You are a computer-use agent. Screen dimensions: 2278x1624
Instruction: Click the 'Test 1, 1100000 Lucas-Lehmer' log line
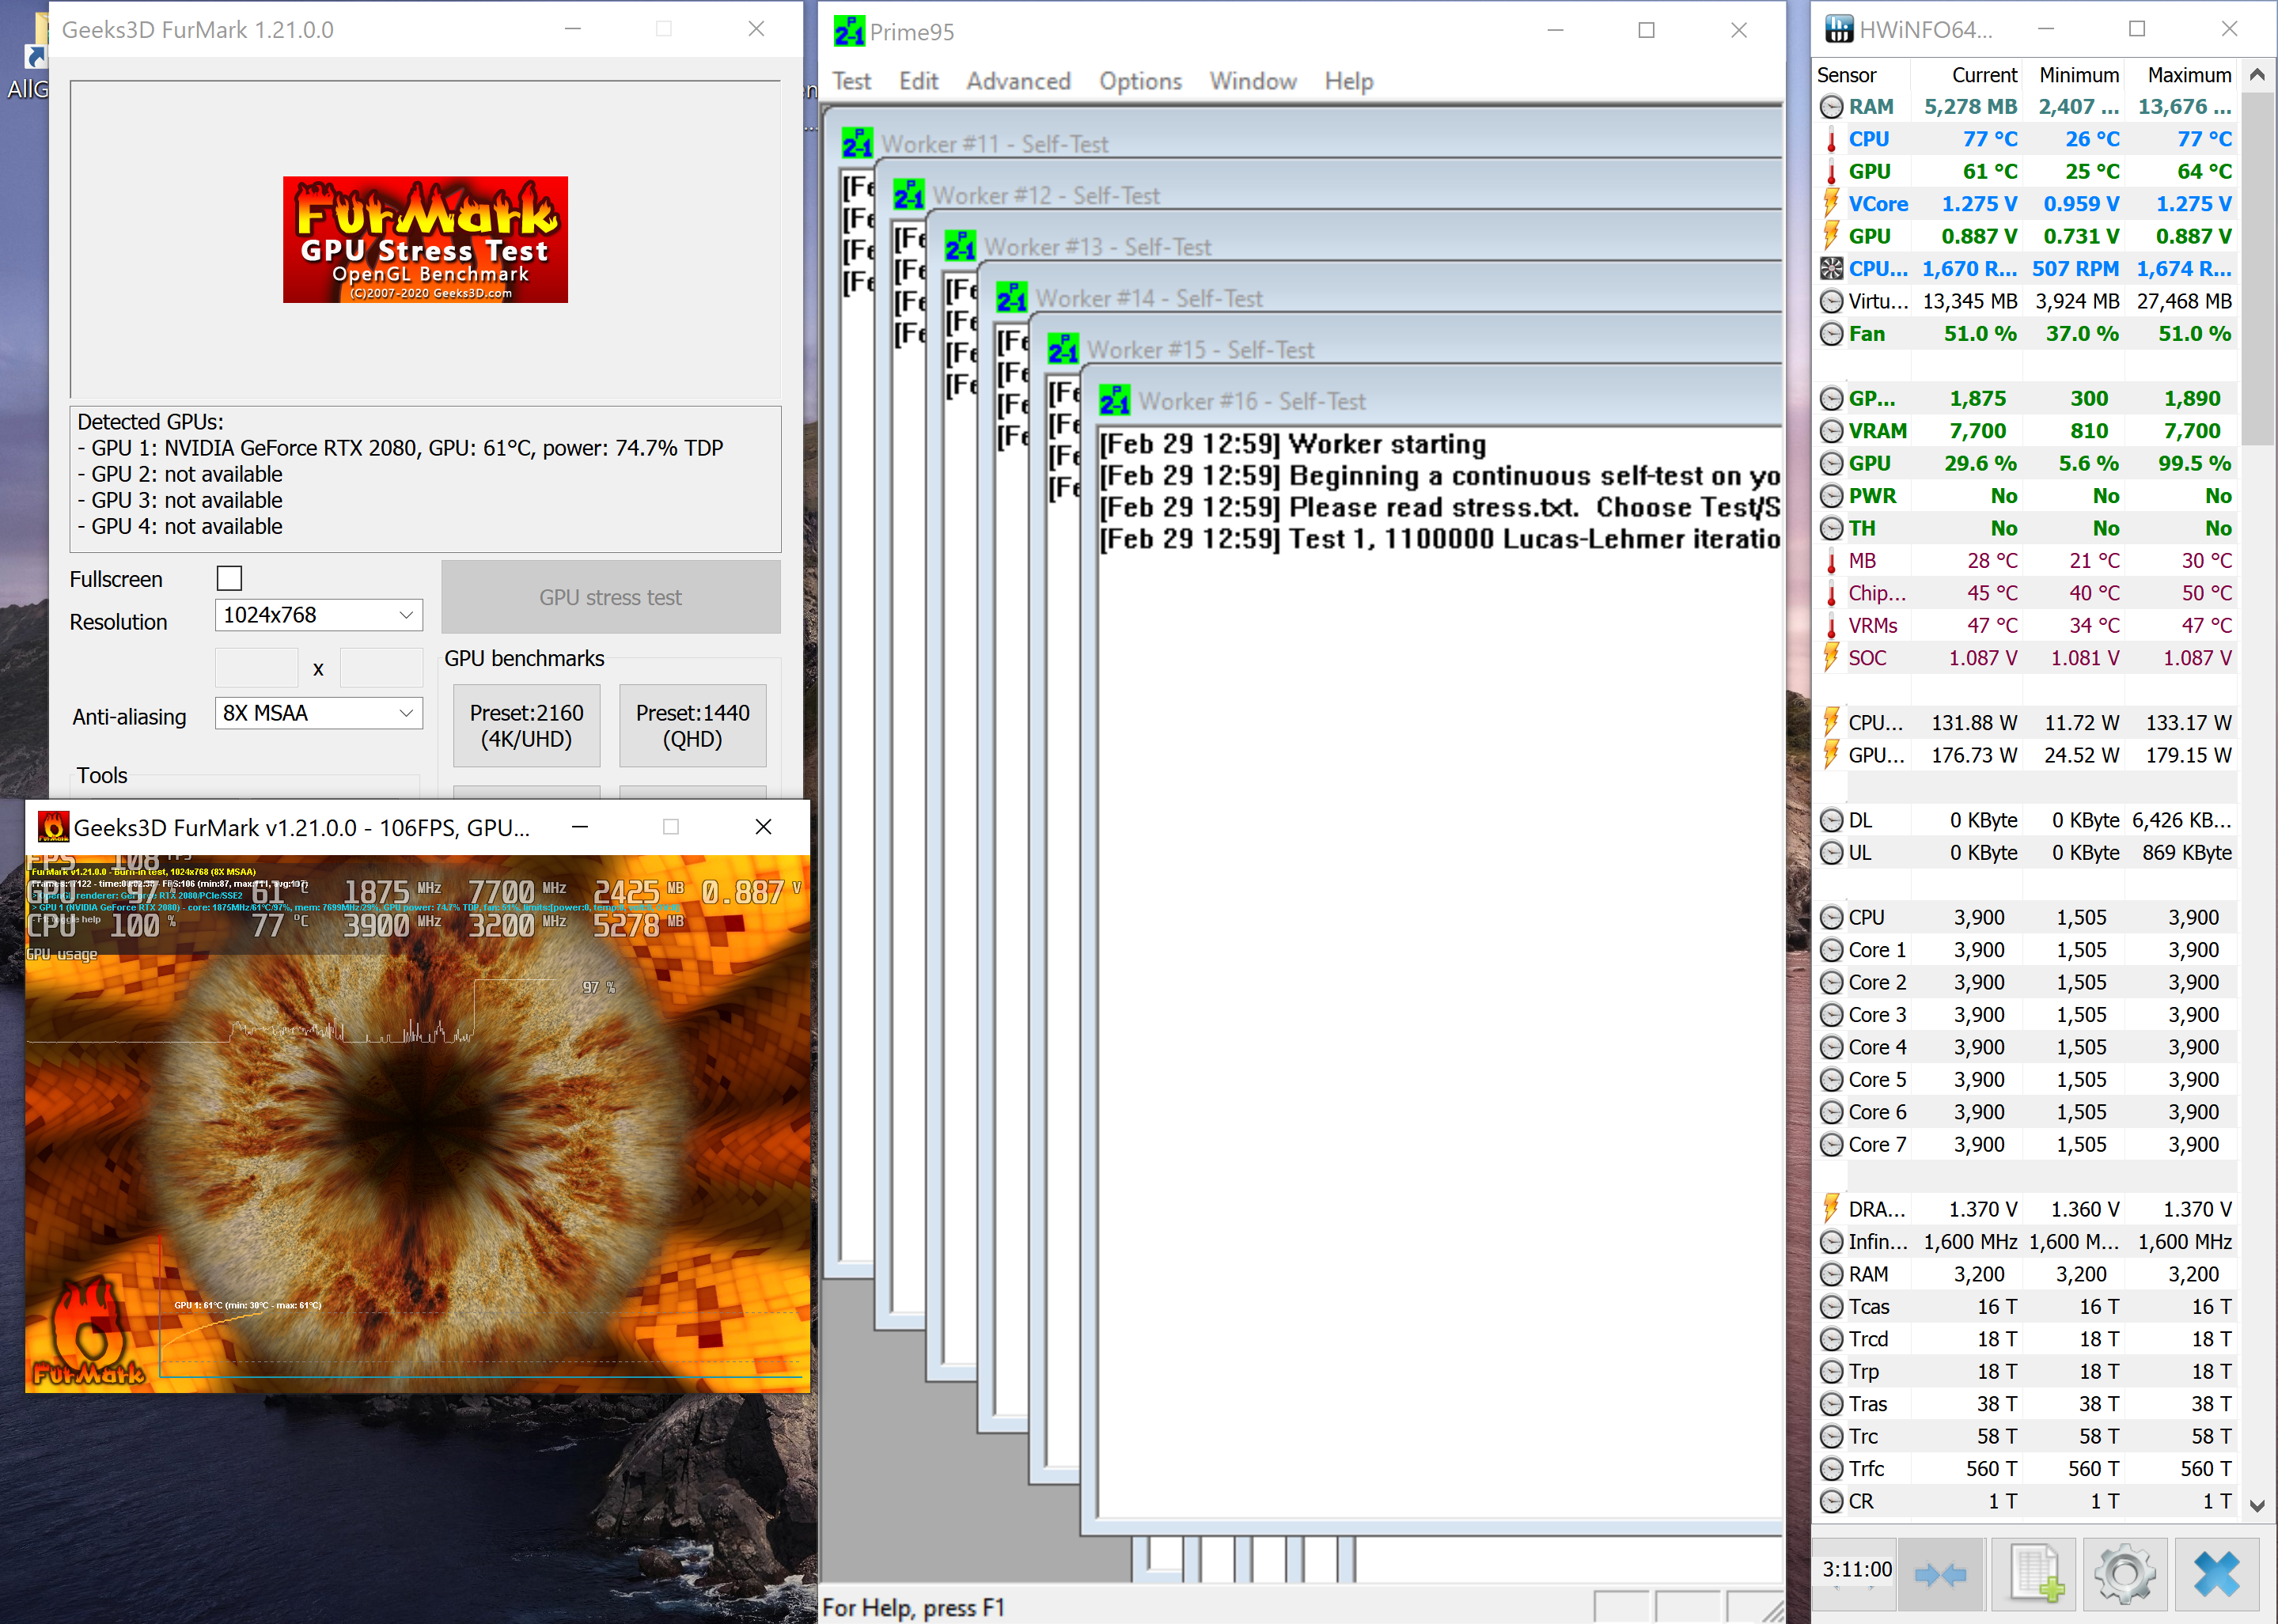coord(1439,539)
